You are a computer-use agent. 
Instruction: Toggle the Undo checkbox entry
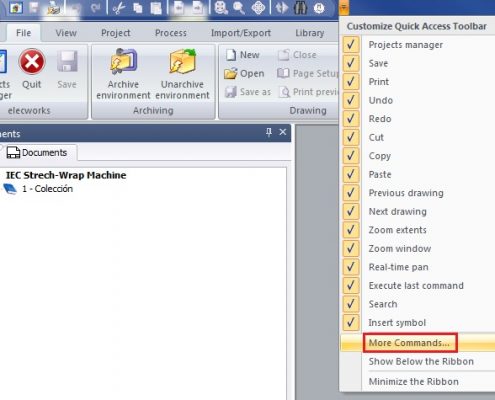(x=351, y=100)
